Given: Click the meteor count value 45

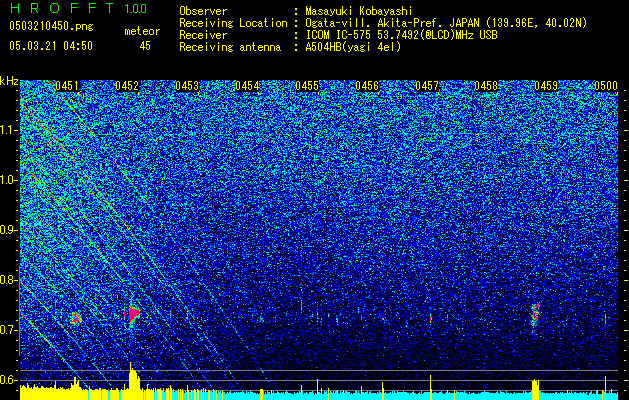Looking at the screenshot, I should tap(145, 46).
